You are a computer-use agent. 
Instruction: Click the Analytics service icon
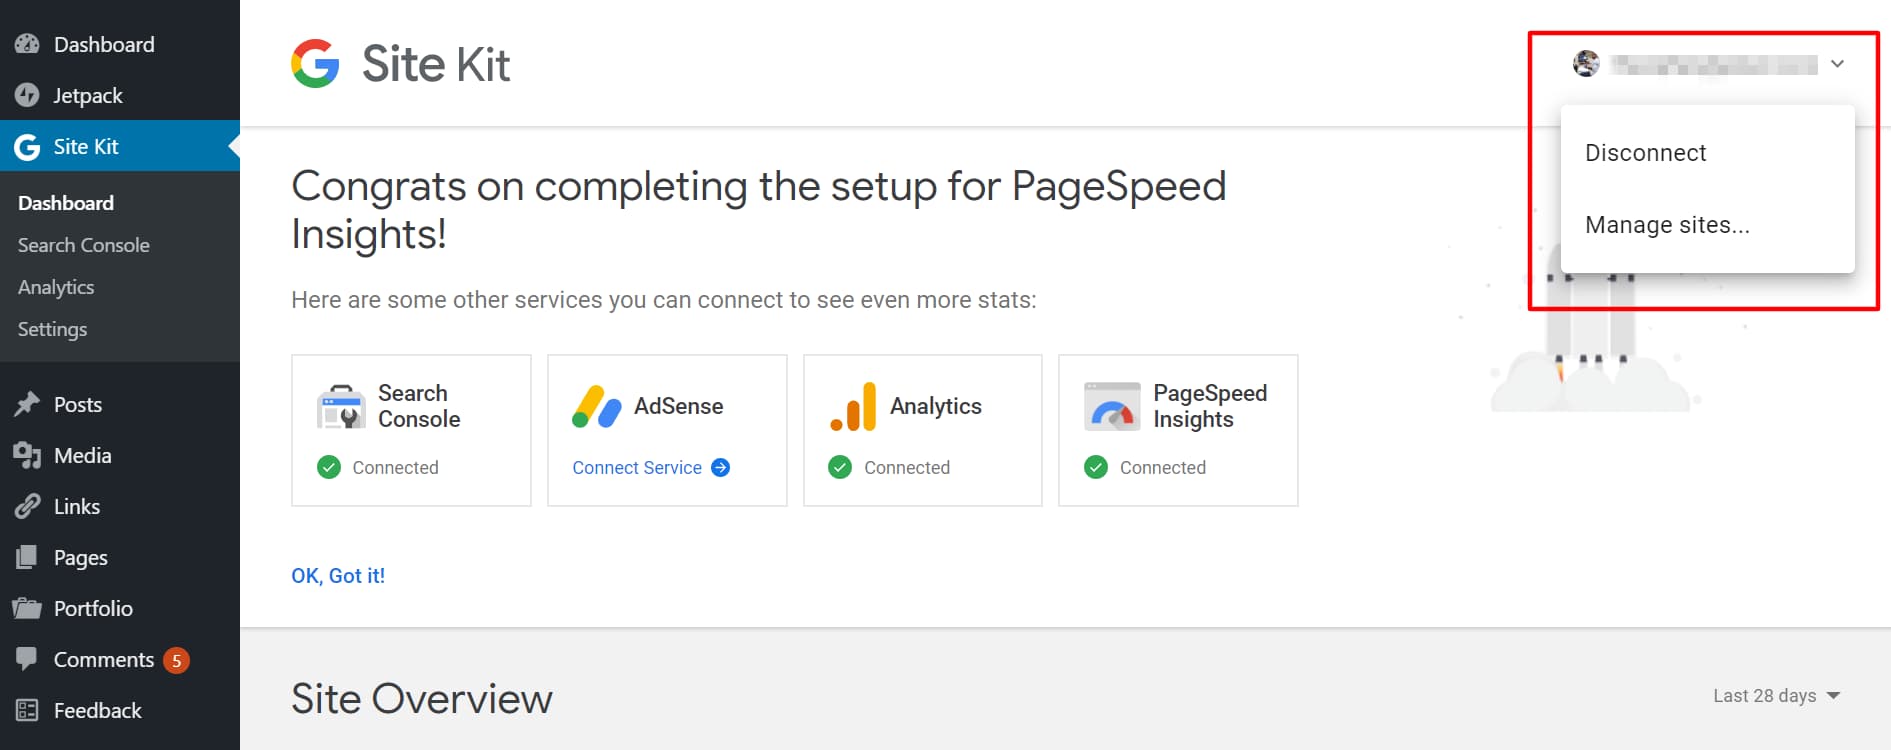pyautogui.click(x=855, y=406)
